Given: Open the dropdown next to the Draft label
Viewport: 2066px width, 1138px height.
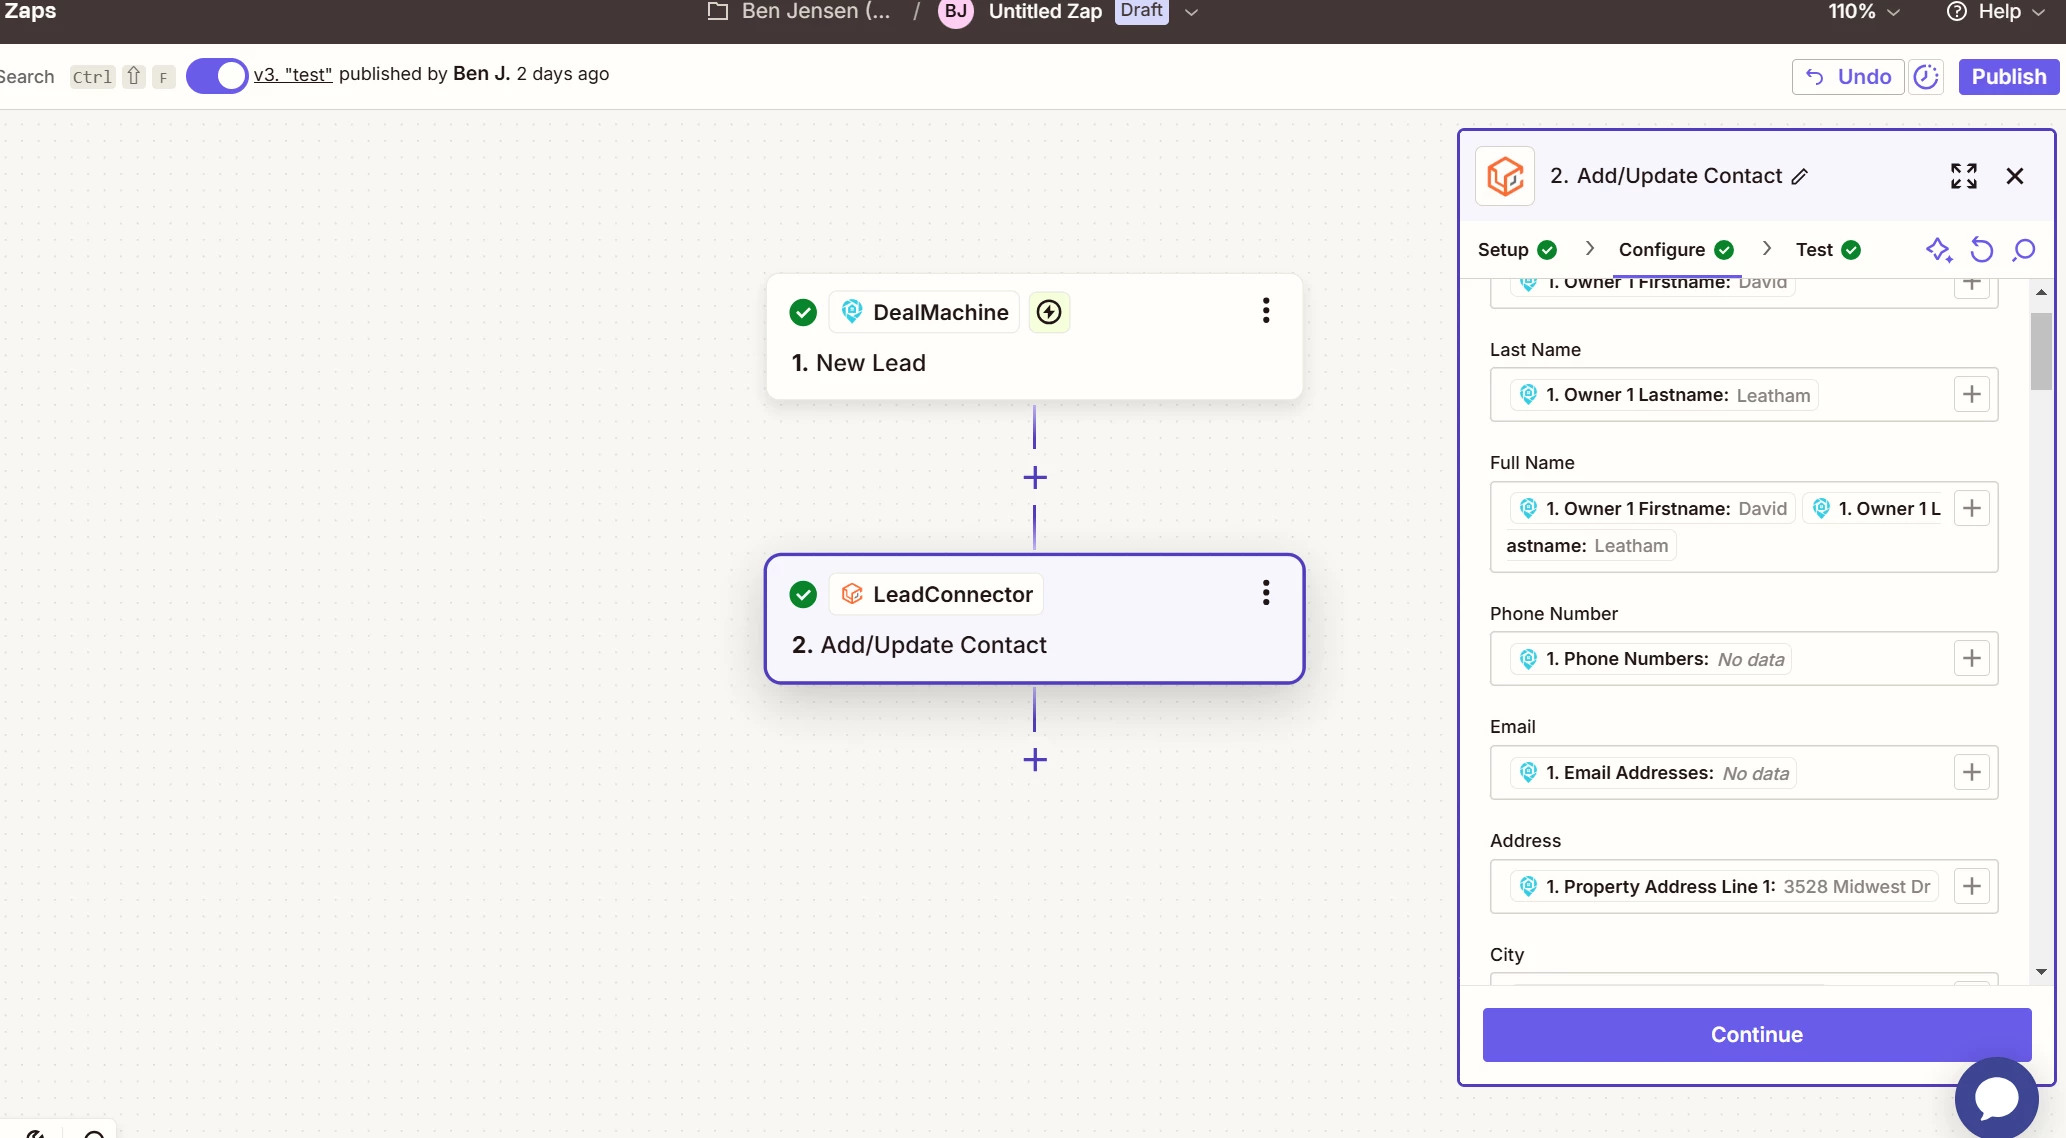Looking at the screenshot, I should click(x=1191, y=12).
